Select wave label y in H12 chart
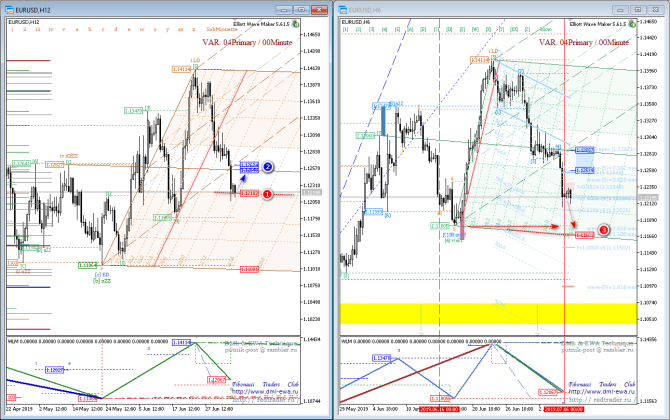Image resolution: width=670 pixels, height=420 pixels. (x=168, y=29)
